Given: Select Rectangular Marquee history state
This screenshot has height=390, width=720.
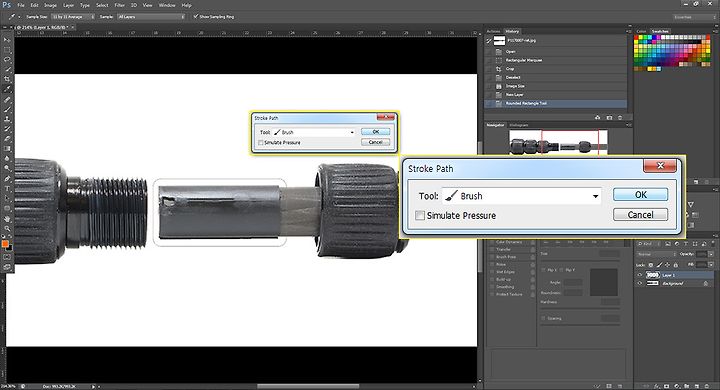Looking at the screenshot, I should (556, 60).
